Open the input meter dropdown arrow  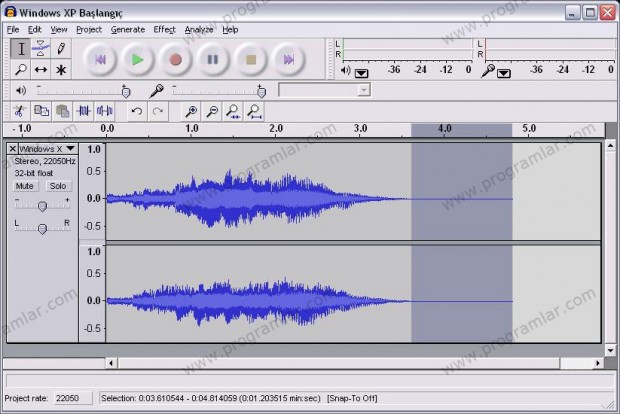tap(503, 74)
